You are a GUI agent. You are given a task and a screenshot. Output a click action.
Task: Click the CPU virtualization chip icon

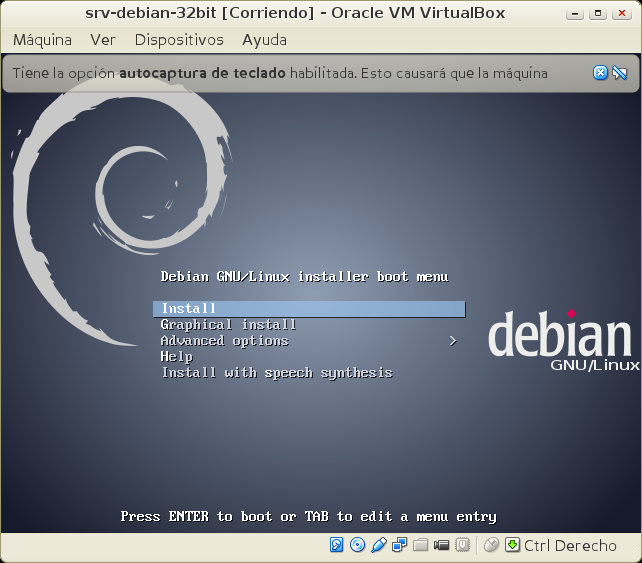click(463, 545)
